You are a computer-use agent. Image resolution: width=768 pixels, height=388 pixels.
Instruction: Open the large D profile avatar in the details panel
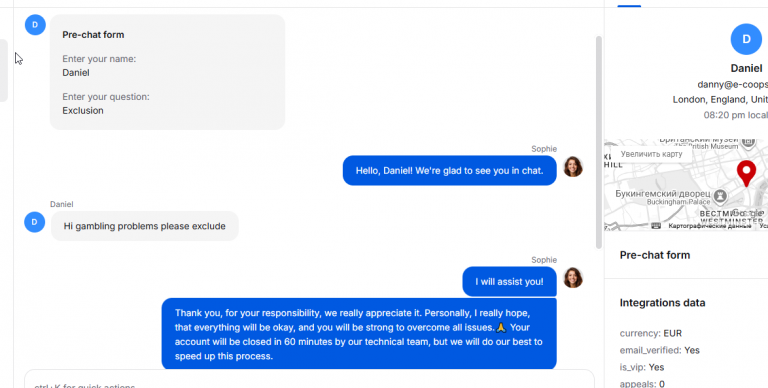click(x=746, y=39)
